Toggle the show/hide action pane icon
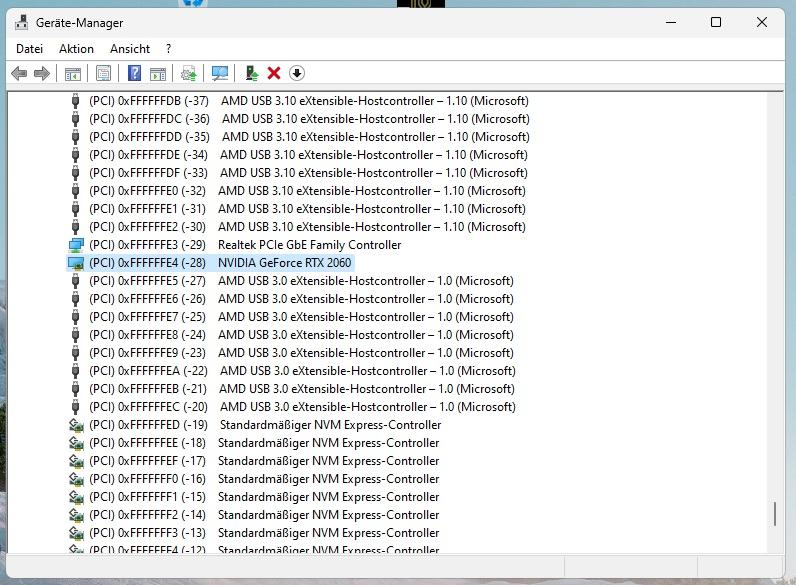The image size is (796, 585). (158, 74)
